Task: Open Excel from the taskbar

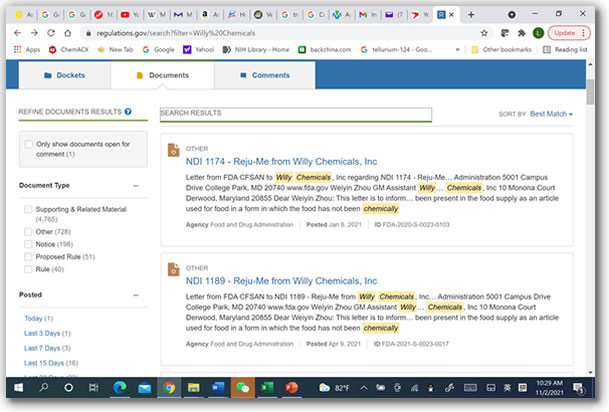Action: click(267, 388)
